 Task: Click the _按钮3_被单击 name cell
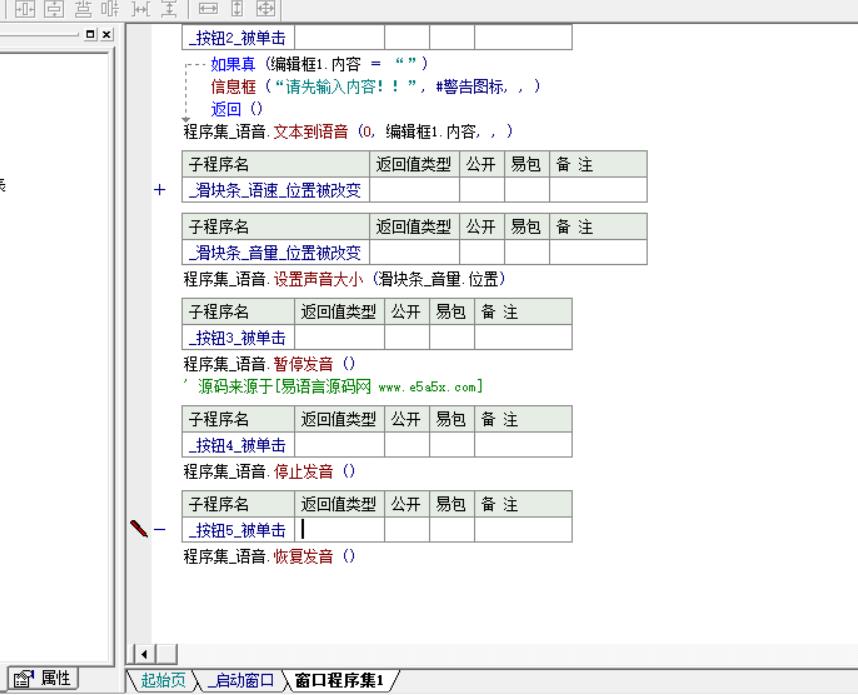point(238,338)
